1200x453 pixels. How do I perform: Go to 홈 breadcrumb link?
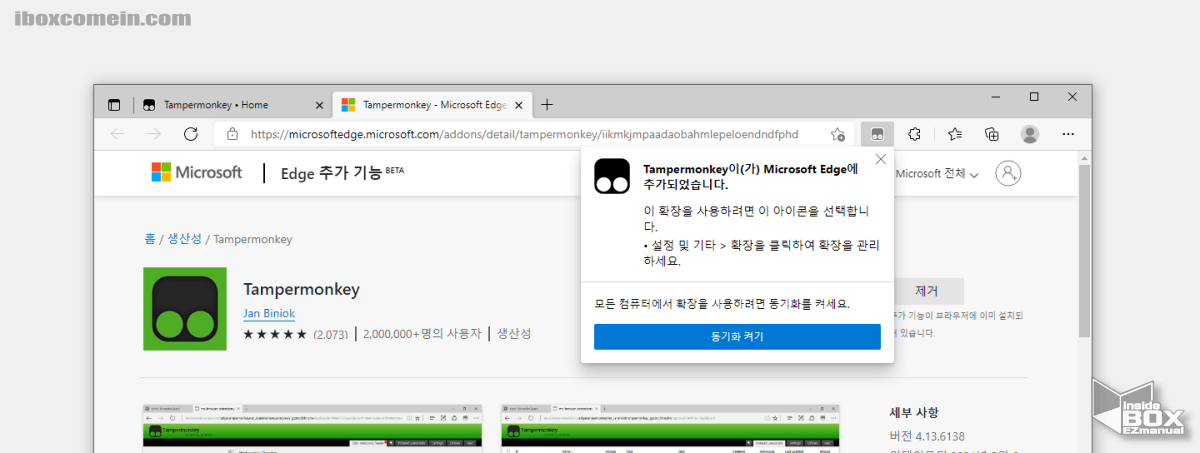tap(149, 239)
